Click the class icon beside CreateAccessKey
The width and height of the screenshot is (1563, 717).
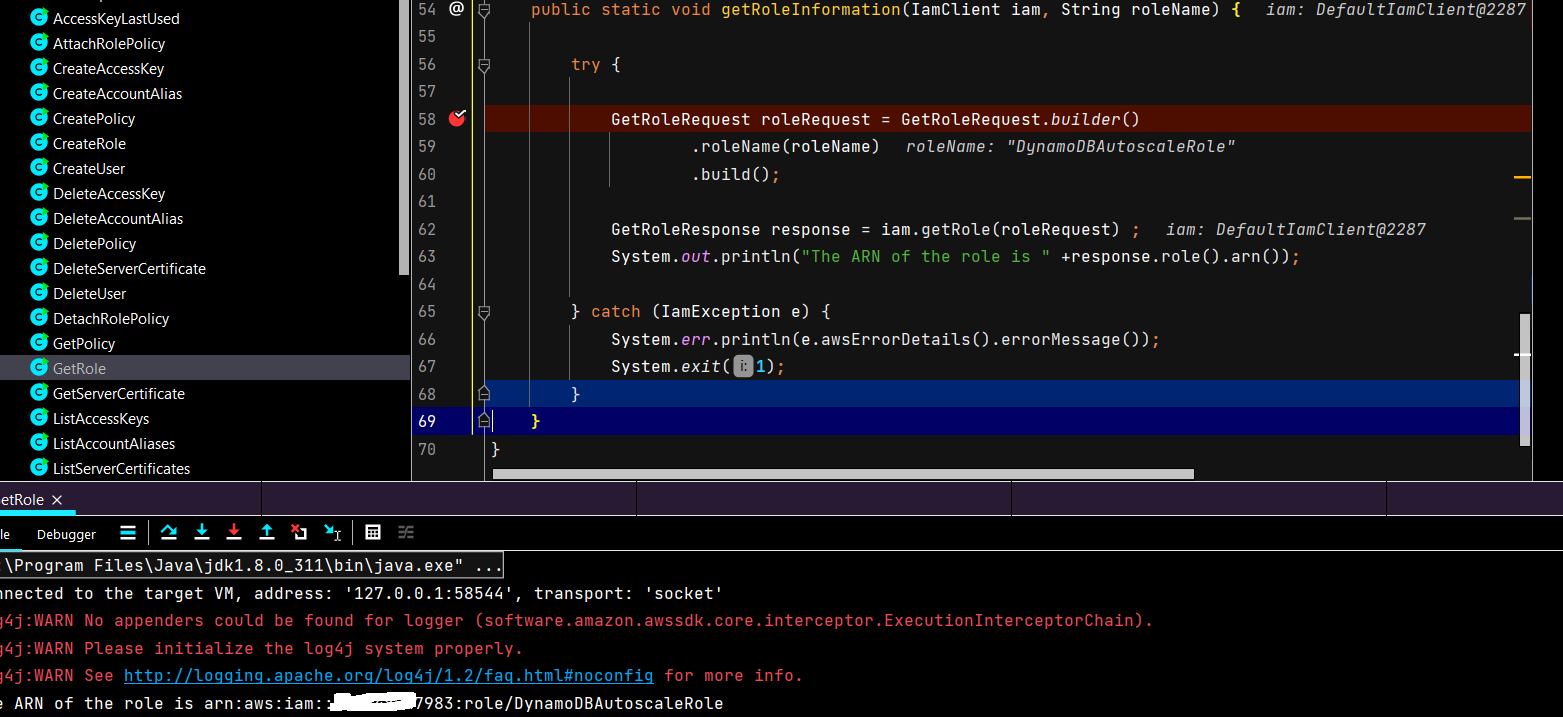[x=39, y=67]
